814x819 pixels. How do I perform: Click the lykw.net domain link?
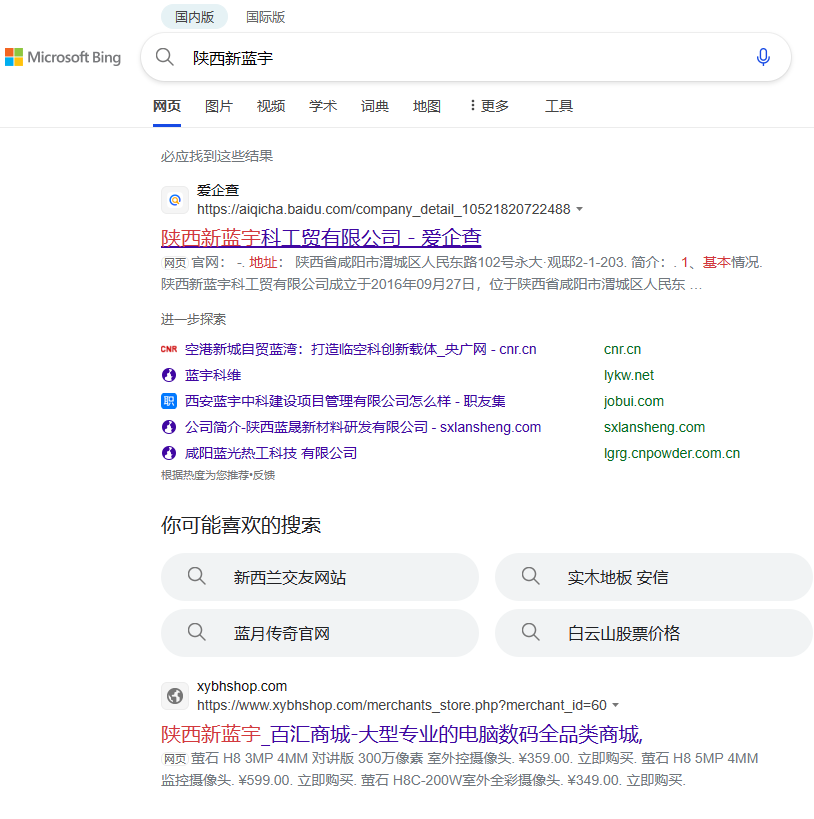(629, 375)
